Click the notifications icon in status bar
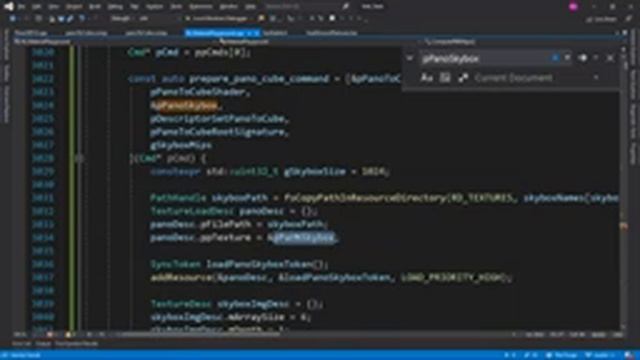Screen dimensions: 640x360 pyautogui.click(x=629, y=355)
